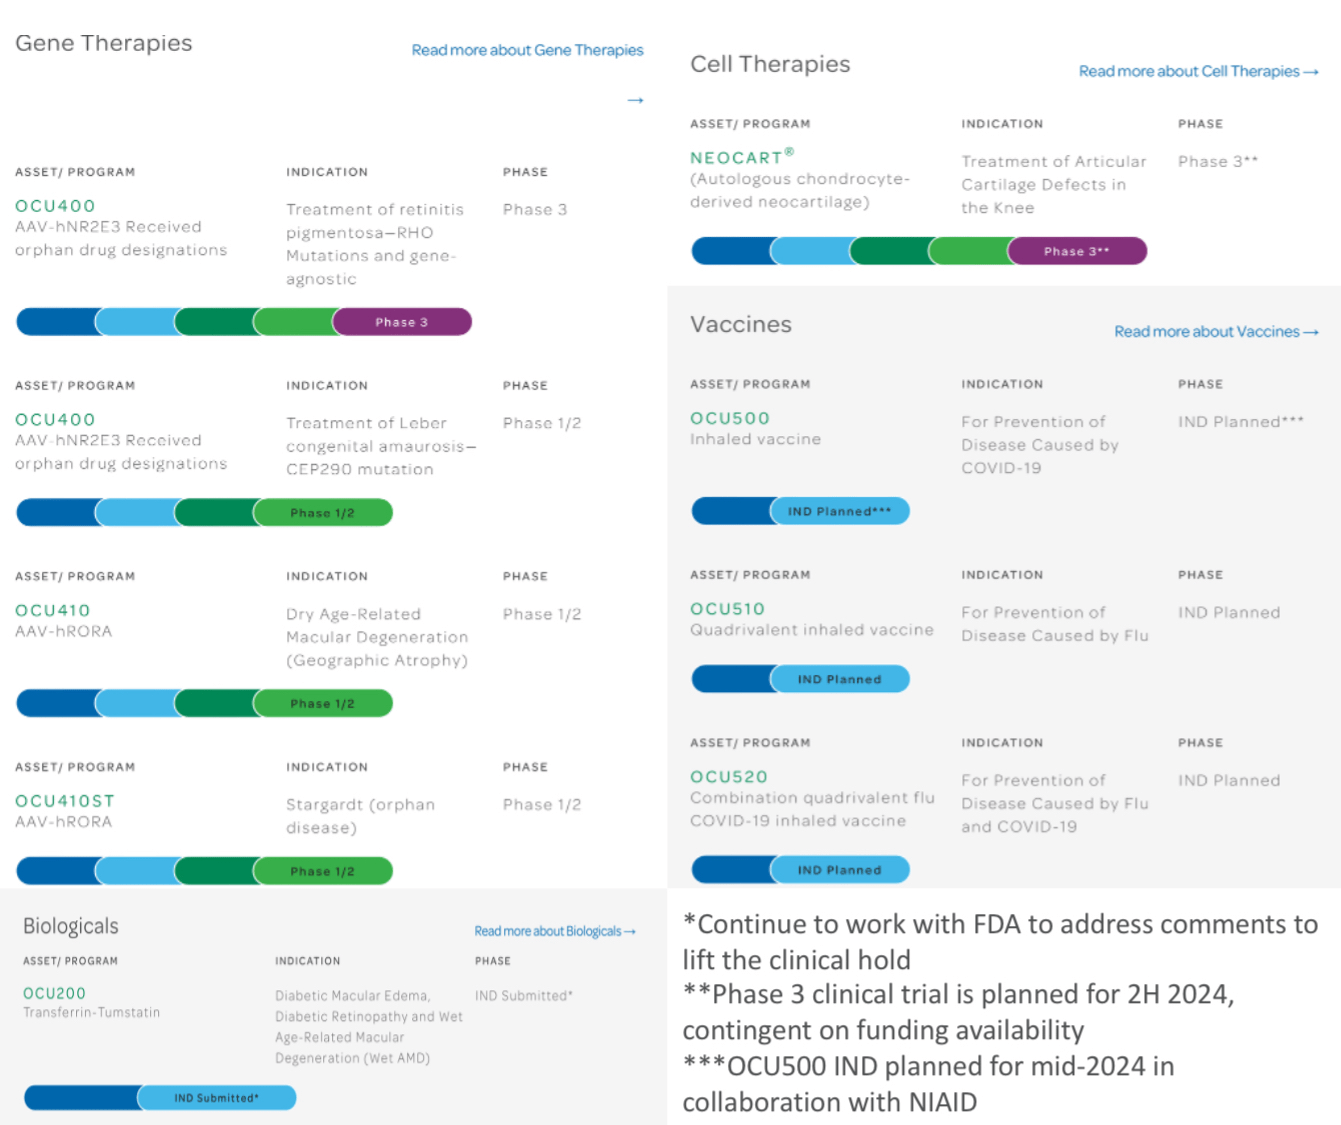Image resolution: width=1341 pixels, height=1125 pixels.
Task: Click the IND Submitted* progress pill
Action: [216, 1098]
